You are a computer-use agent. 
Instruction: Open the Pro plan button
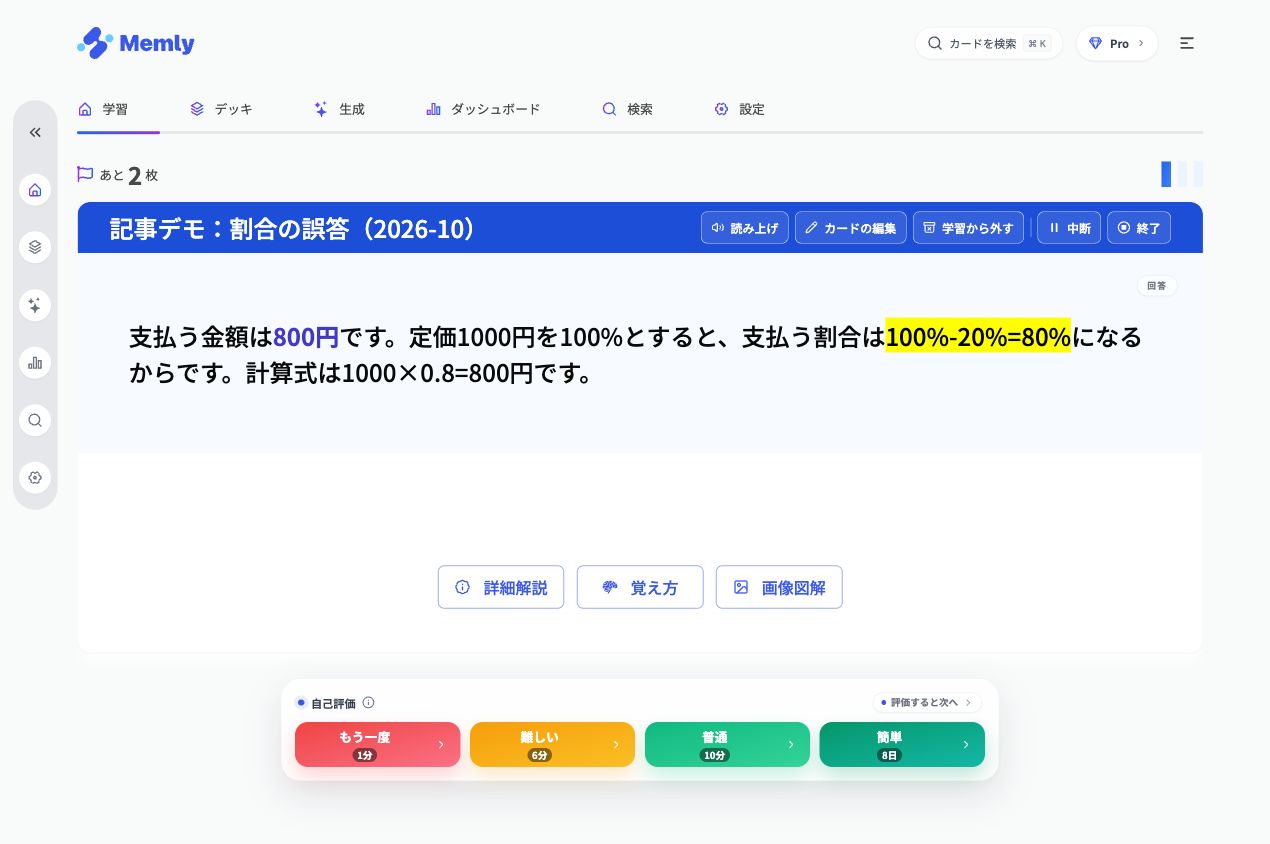[1117, 43]
